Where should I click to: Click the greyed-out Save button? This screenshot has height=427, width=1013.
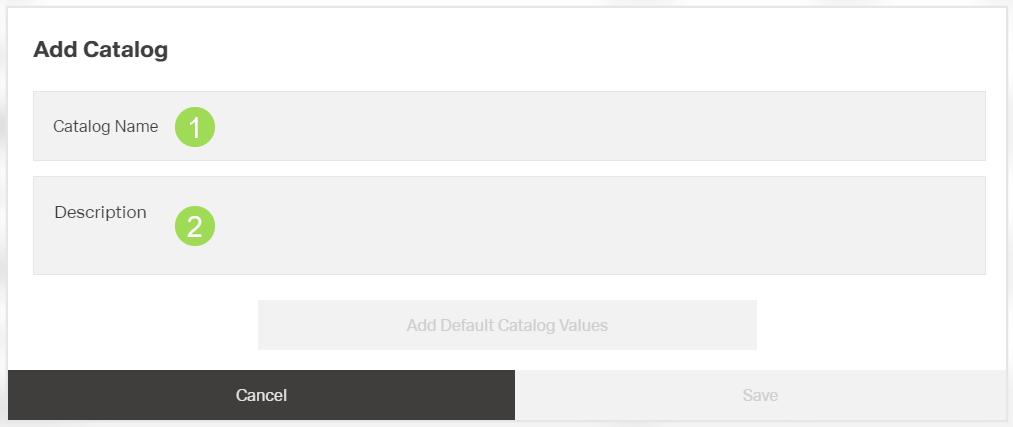tap(760, 395)
